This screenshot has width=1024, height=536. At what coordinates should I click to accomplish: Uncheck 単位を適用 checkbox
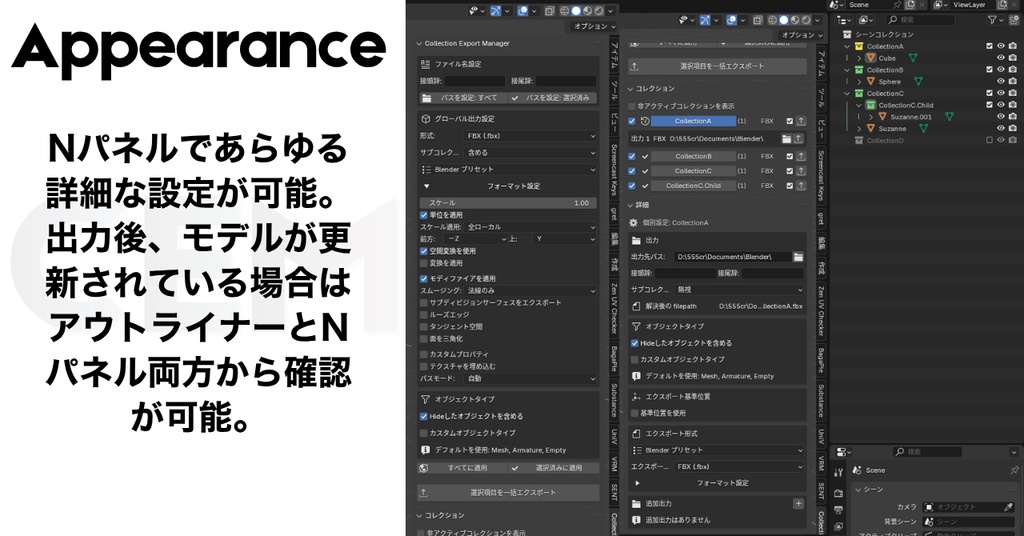(424, 215)
